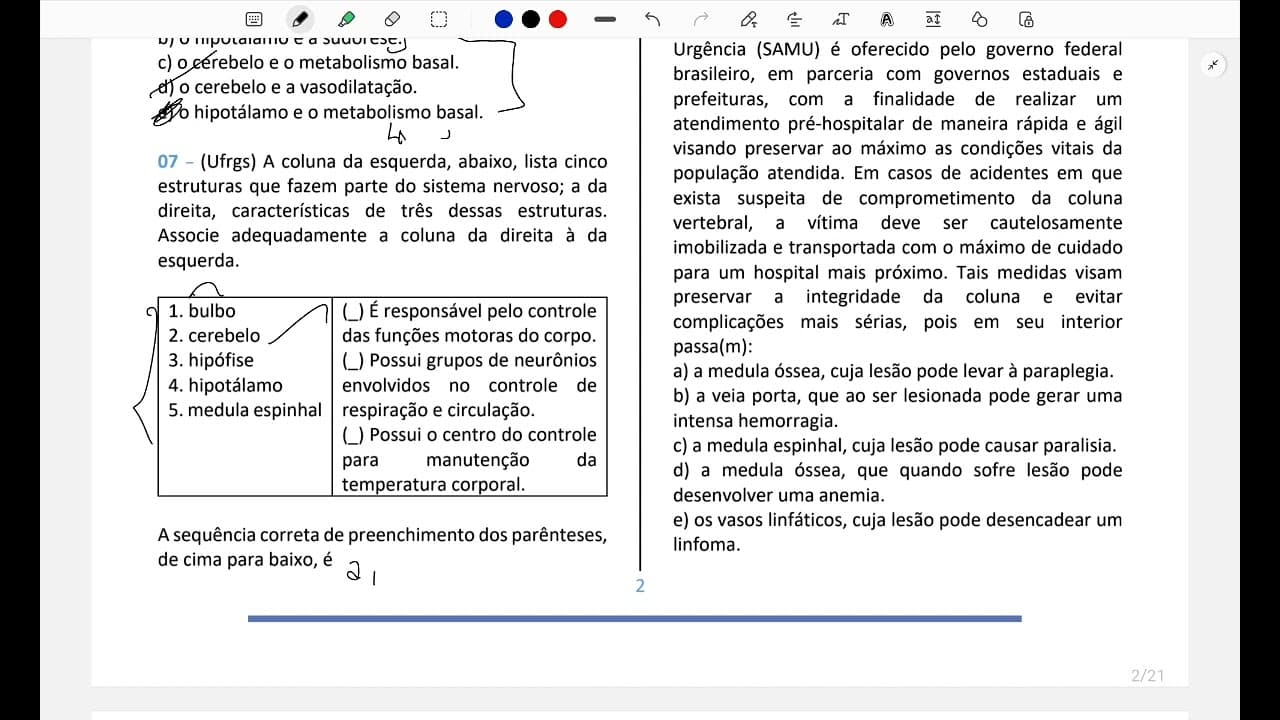
Task: Click answer 'd) a medula óssea, que quando'
Action: (x=898, y=483)
